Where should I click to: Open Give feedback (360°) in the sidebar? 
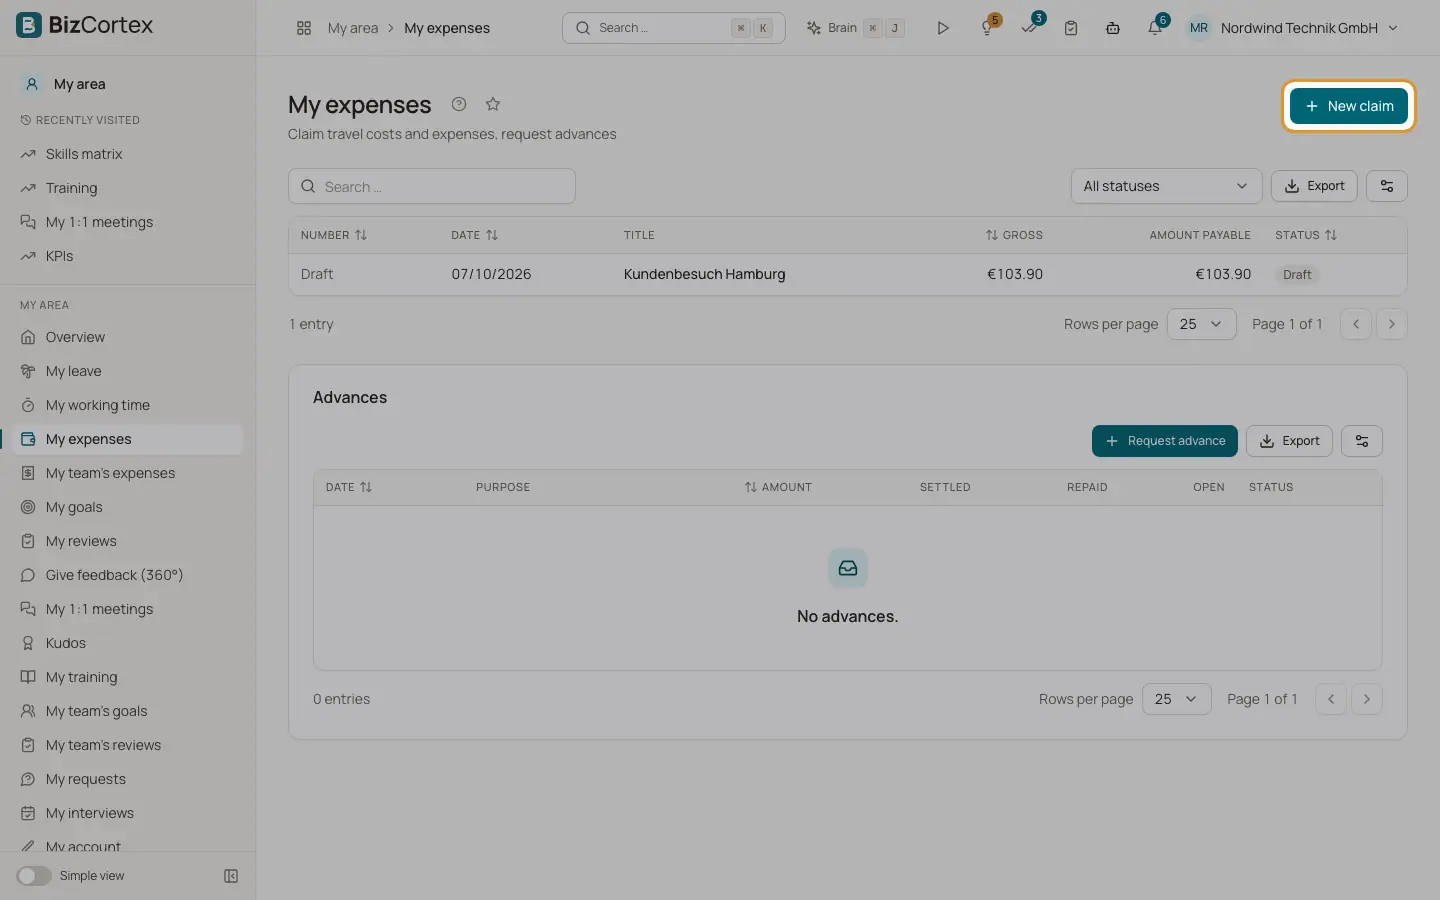pos(128,575)
